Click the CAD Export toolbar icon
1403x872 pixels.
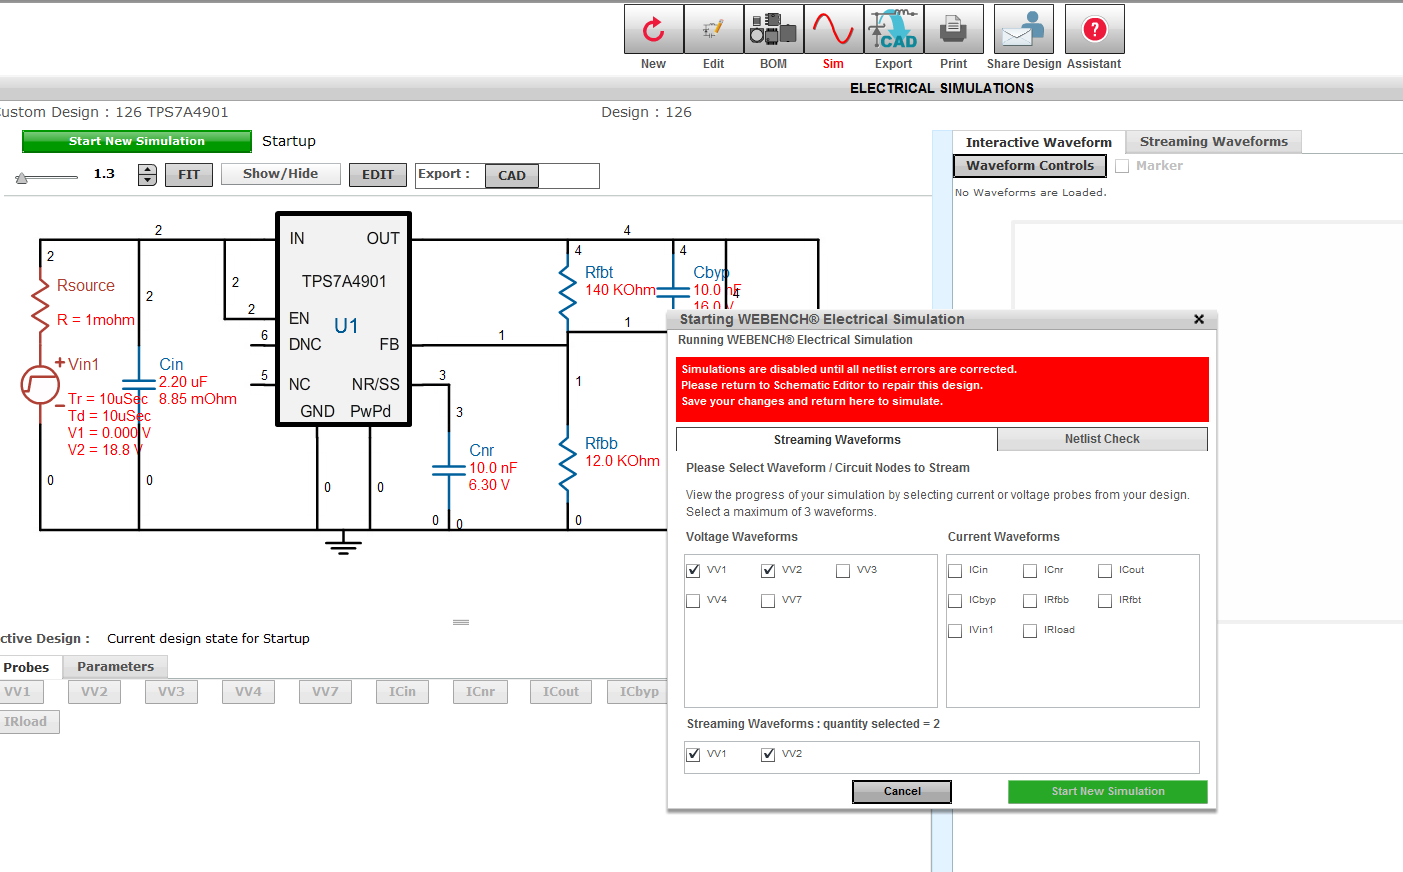(x=894, y=29)
